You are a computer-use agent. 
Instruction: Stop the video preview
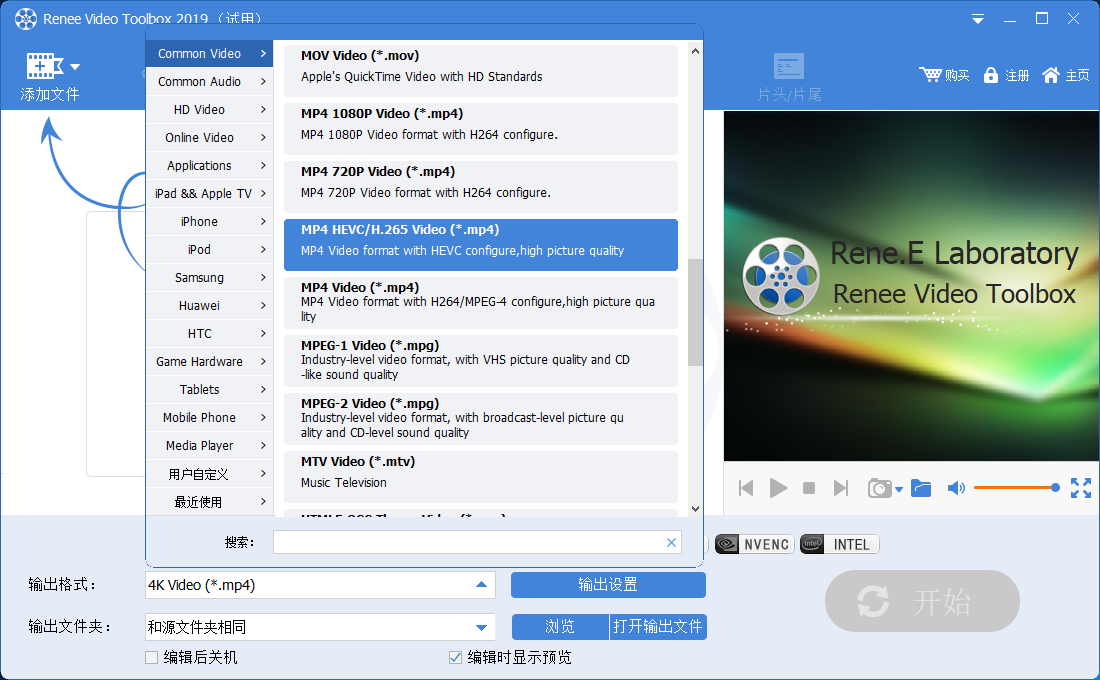[x=809, y=488]
